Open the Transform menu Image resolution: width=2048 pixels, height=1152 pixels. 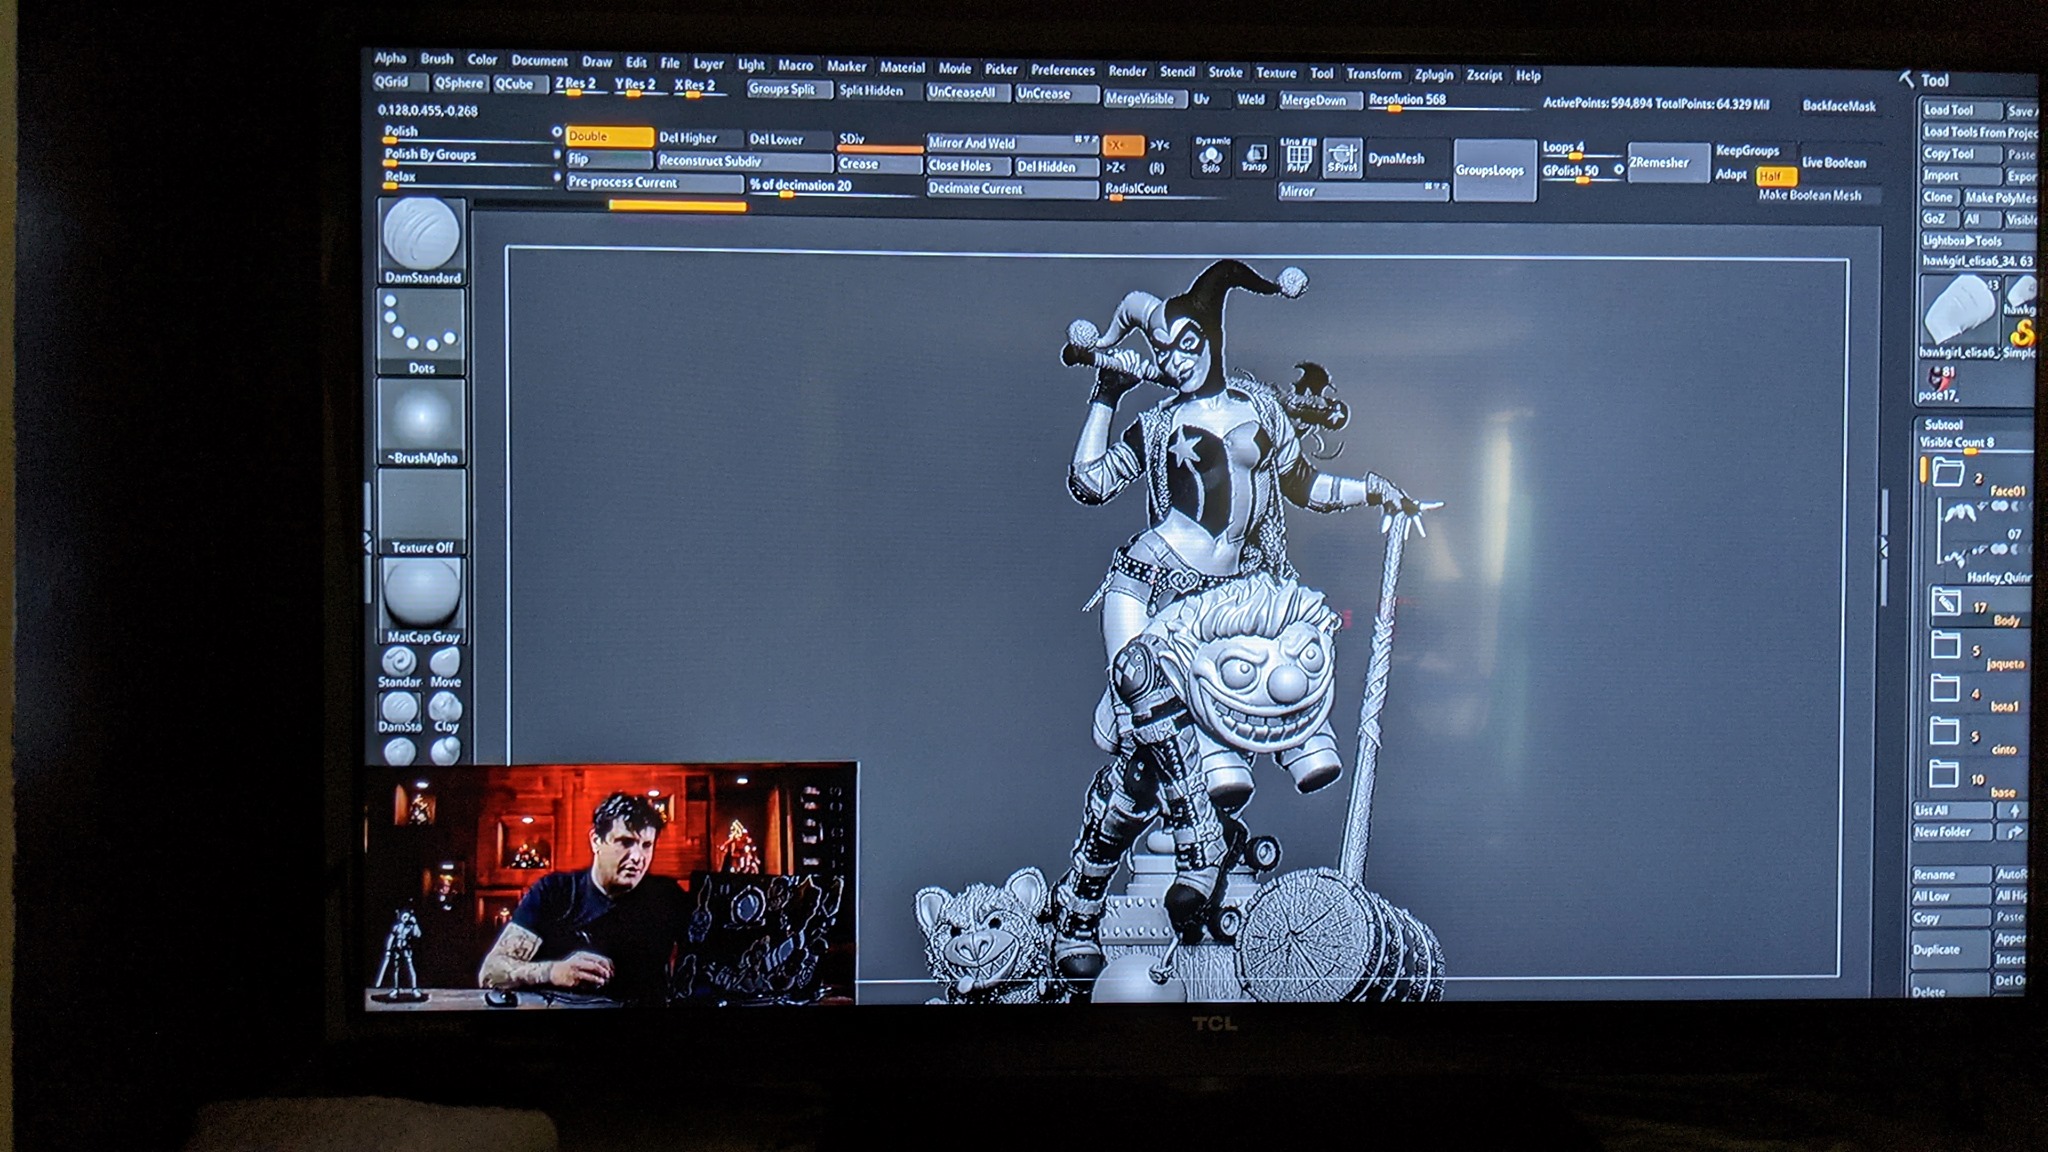(x=1374, y=73)
